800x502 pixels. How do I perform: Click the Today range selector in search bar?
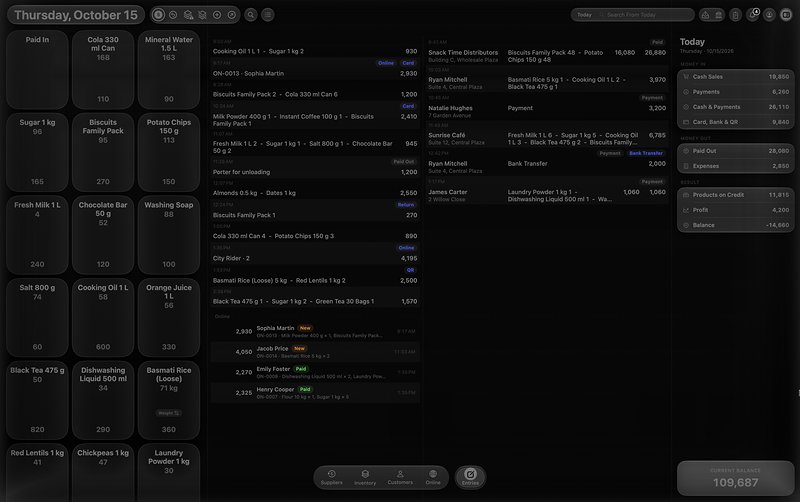click(x=585, y=15)
